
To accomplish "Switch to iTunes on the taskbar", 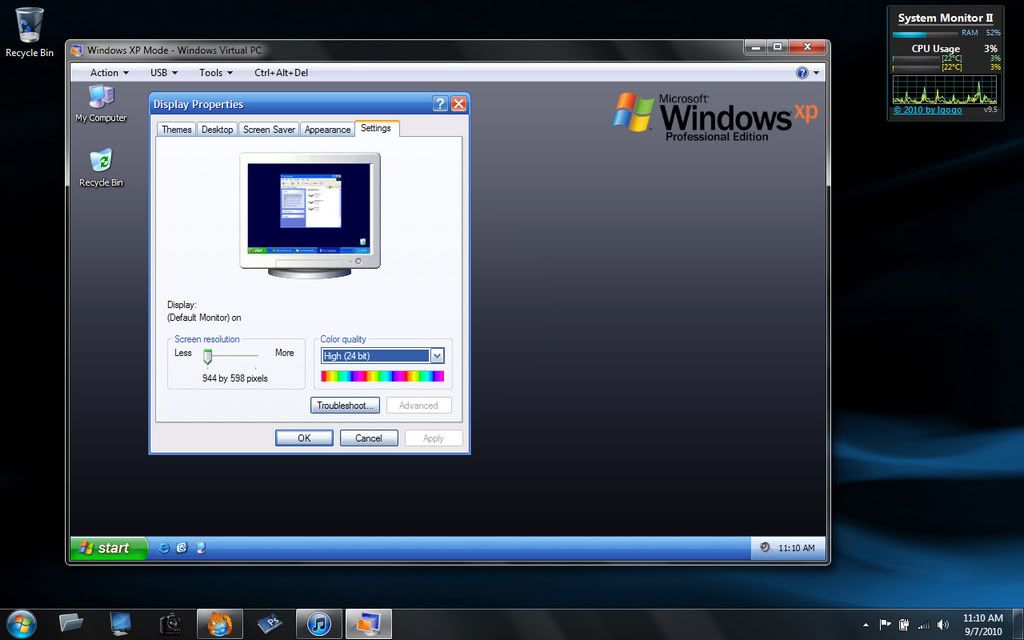I will (319, 624).
